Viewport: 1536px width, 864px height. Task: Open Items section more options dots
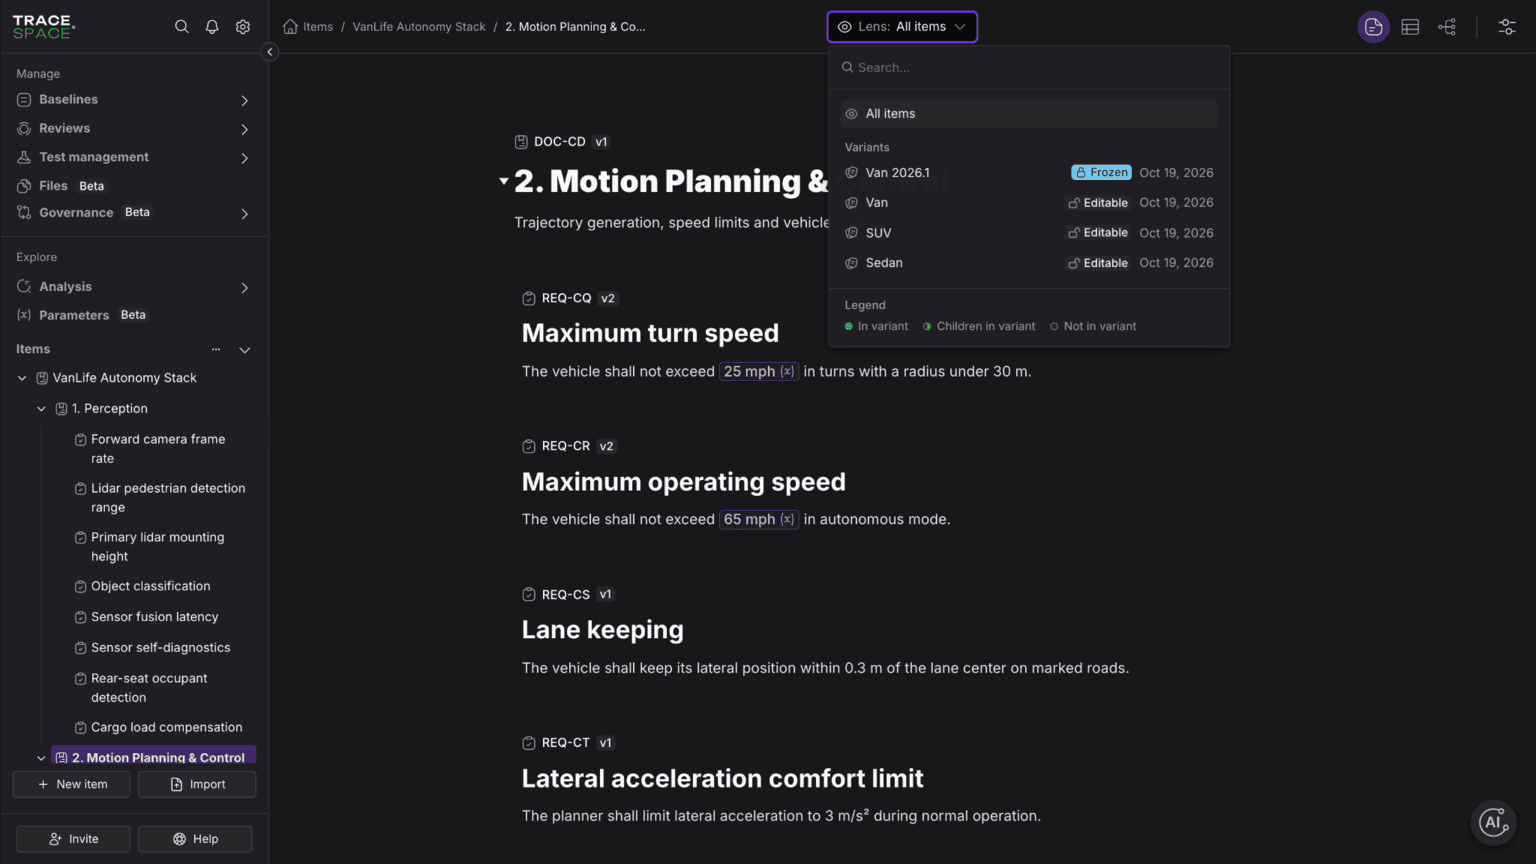coord(216,349)
